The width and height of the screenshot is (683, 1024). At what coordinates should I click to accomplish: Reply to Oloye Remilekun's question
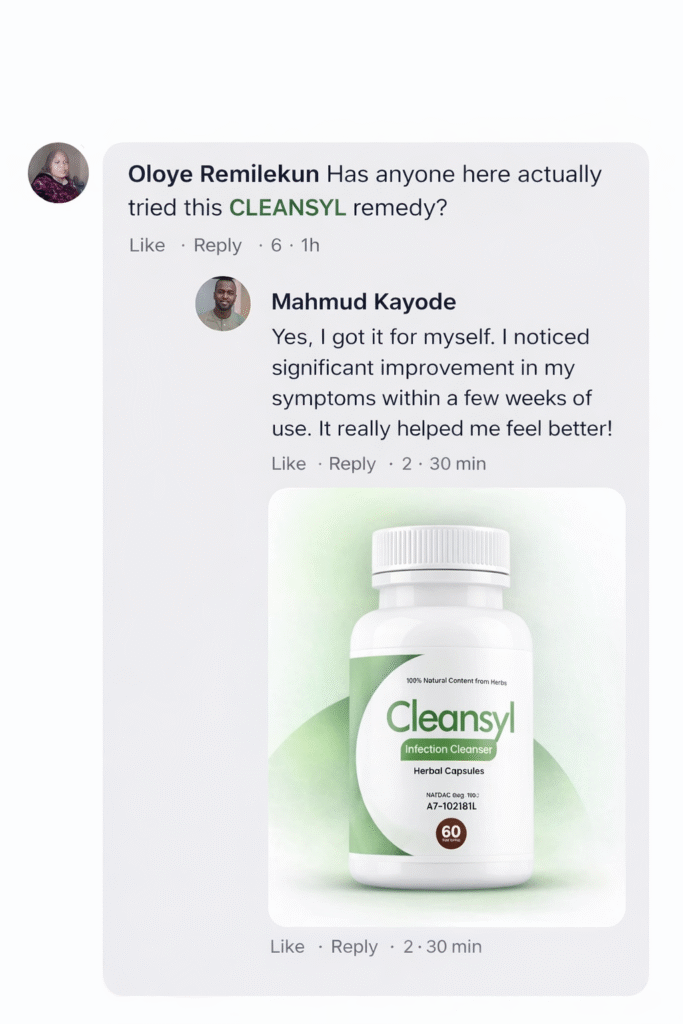tap(218, 245)
